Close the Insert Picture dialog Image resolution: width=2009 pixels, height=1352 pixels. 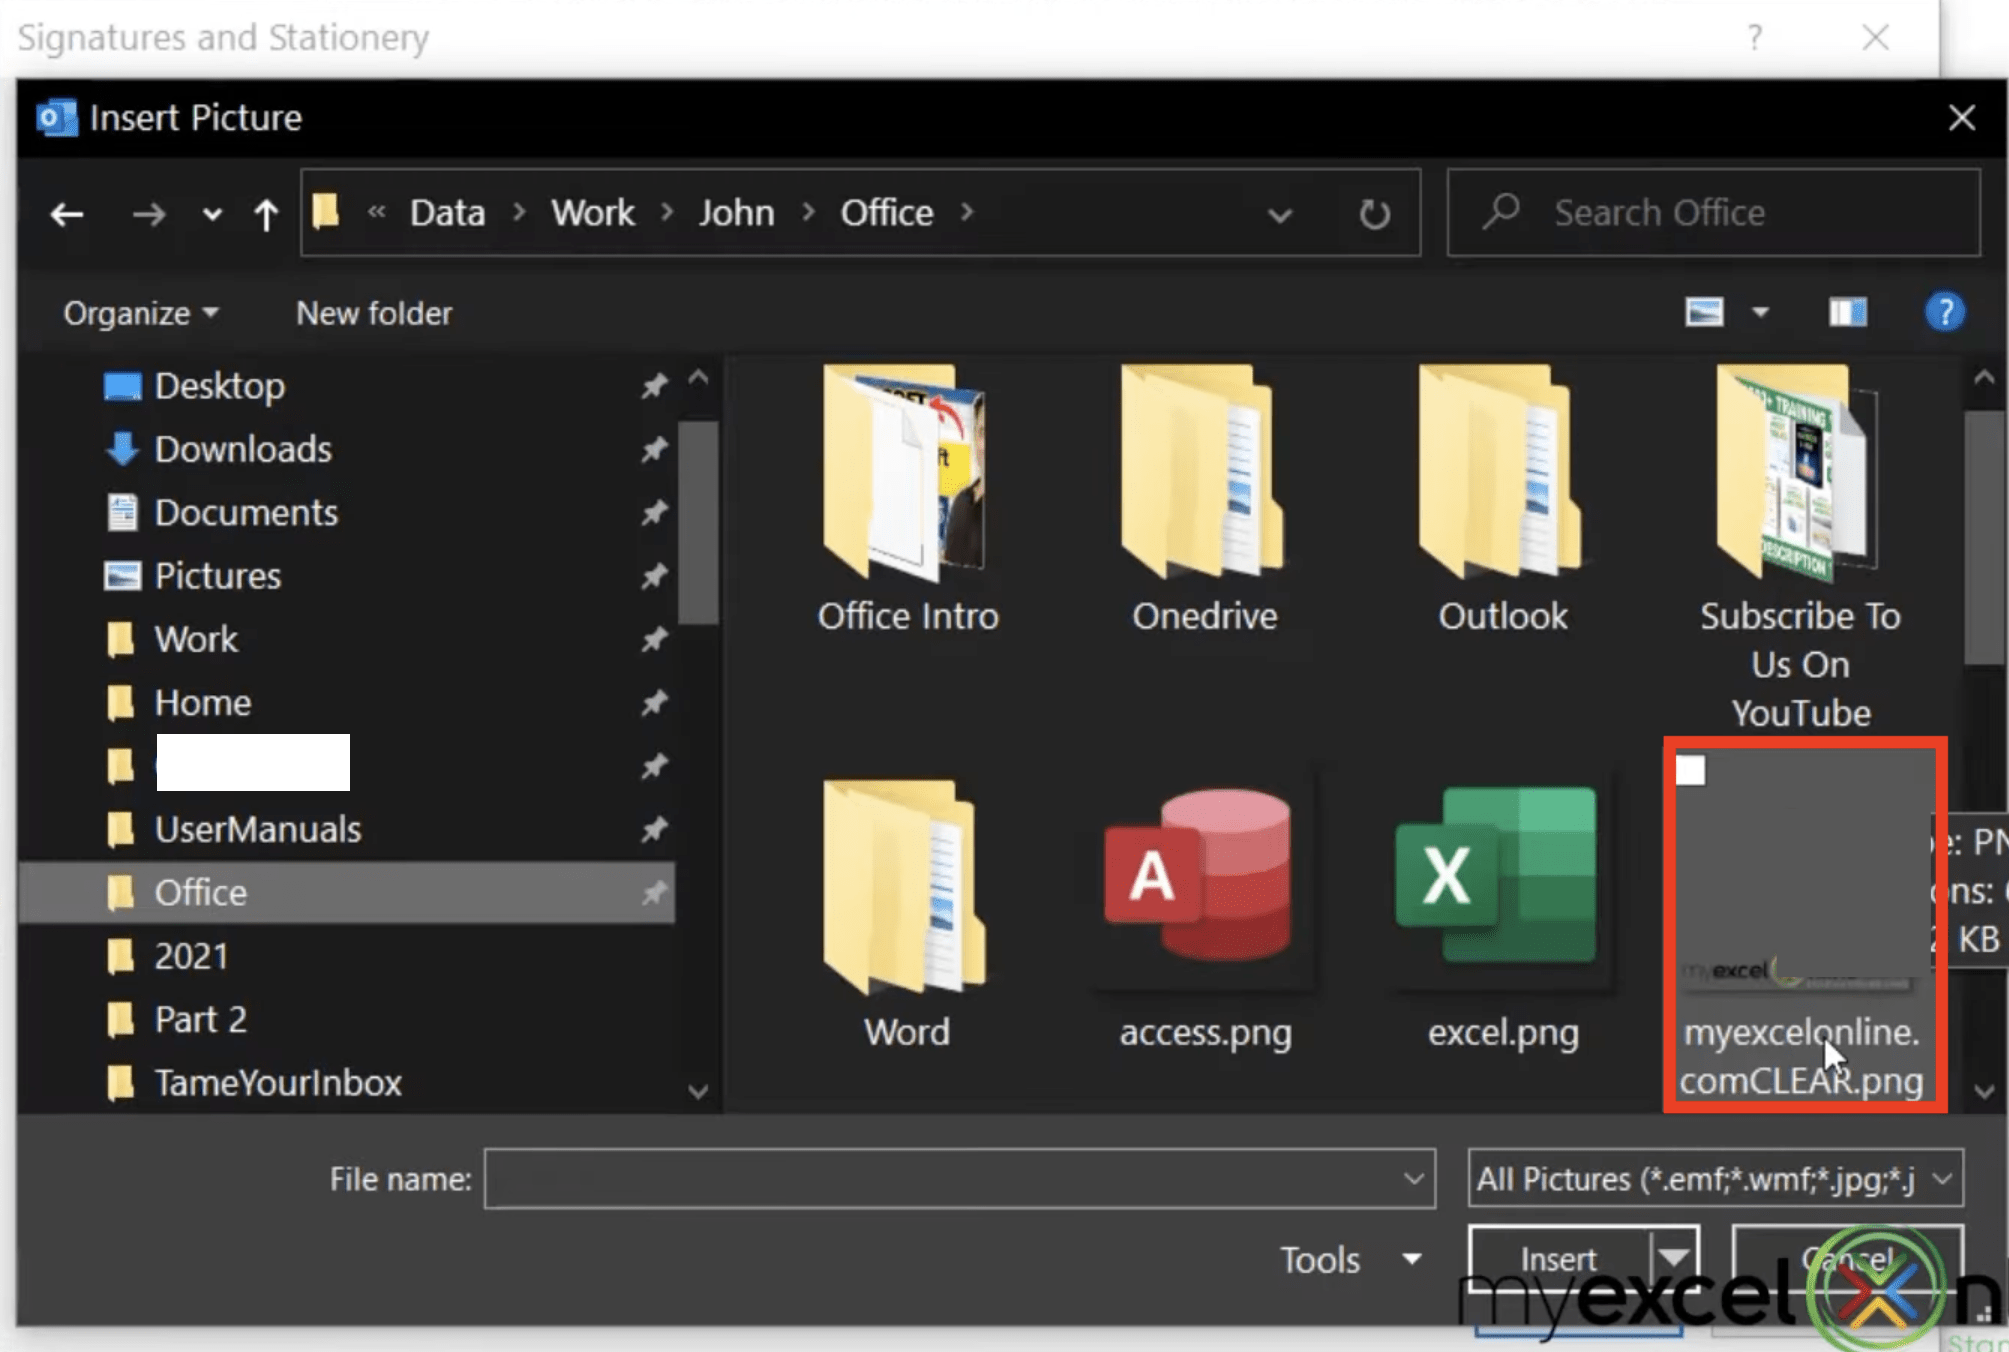point(1962,118)
